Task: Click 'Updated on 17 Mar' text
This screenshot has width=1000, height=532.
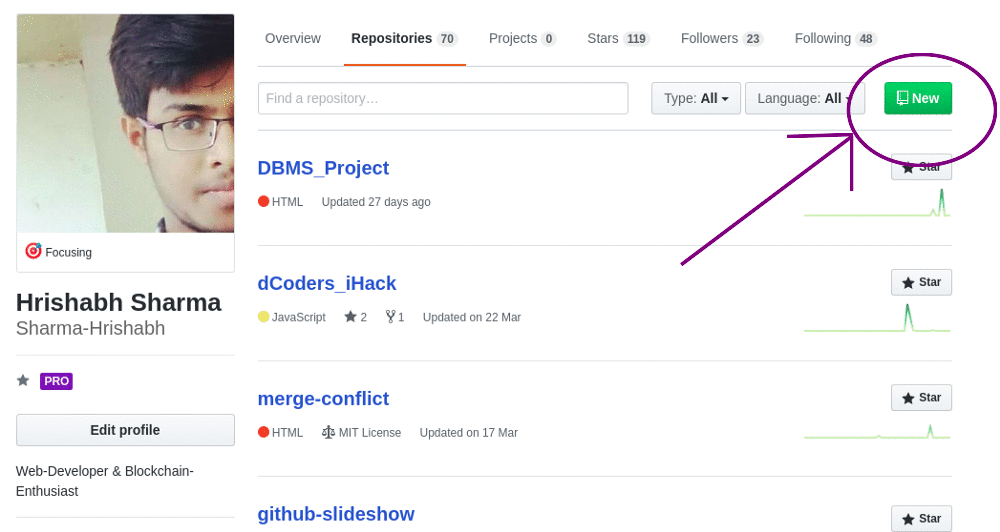Action: tap(469, 432)
